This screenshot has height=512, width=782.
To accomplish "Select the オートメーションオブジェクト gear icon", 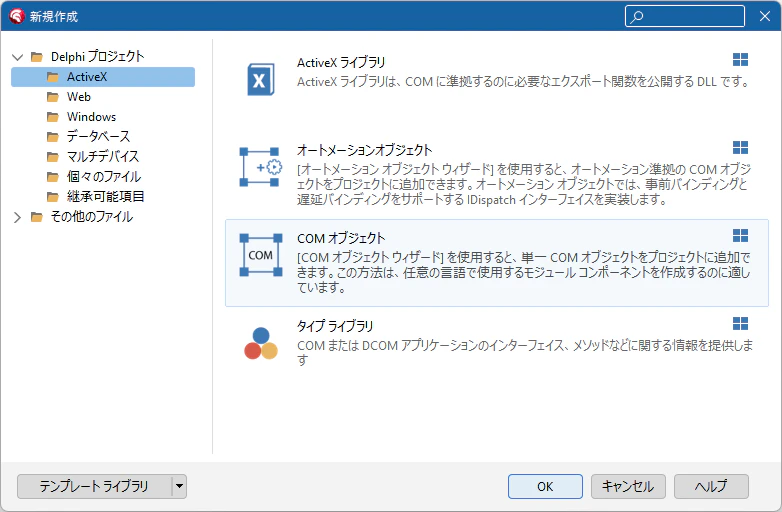I will (x=260, y=167).
